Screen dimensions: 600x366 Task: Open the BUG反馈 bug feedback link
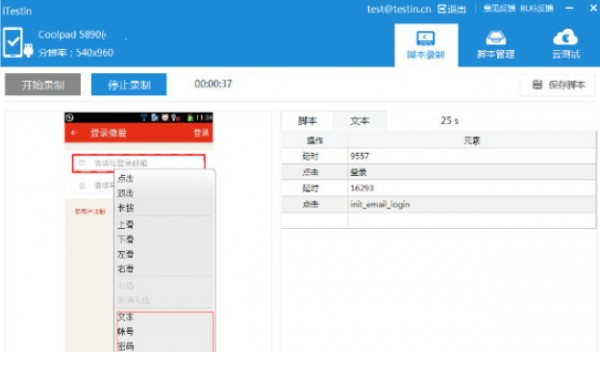click(x=536, y=8)
